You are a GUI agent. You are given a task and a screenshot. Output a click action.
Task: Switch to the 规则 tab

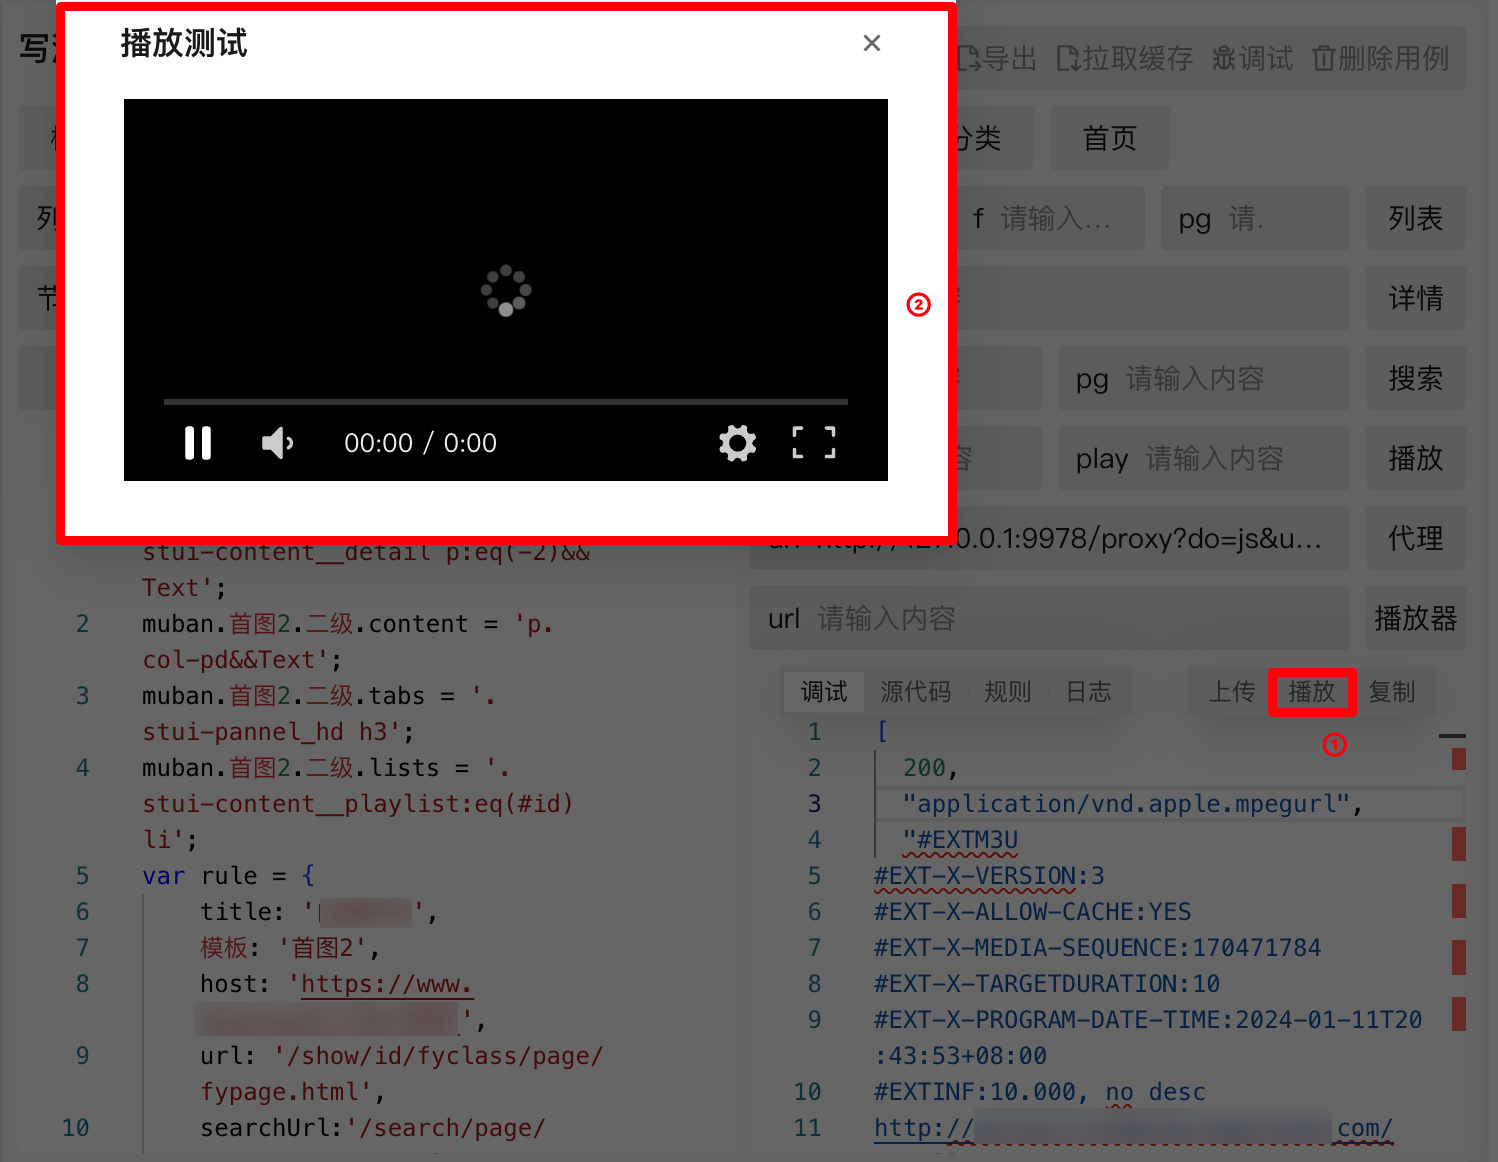(1007, 692)
